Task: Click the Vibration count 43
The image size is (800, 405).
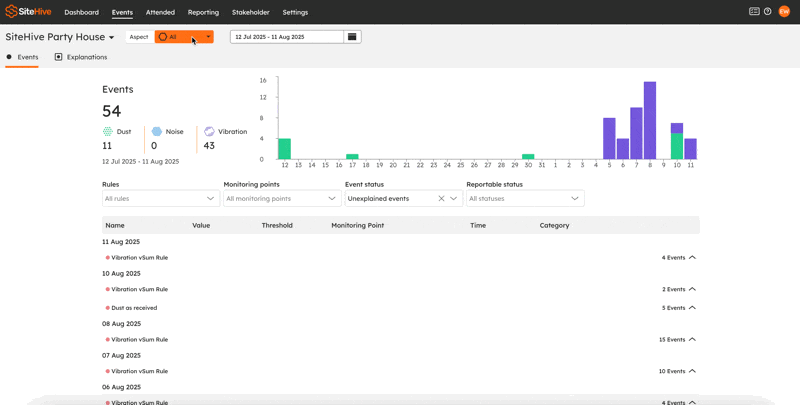Action: [209, 146]
